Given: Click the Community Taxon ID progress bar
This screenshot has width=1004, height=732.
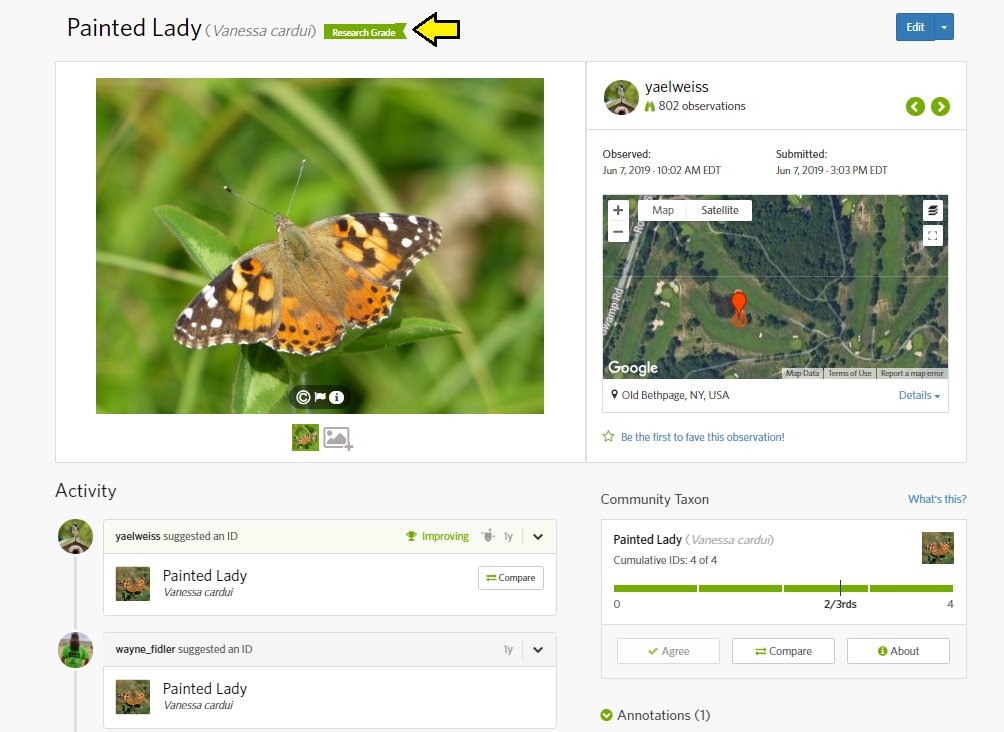Looking at the screenshot, I should coord(783,588).
